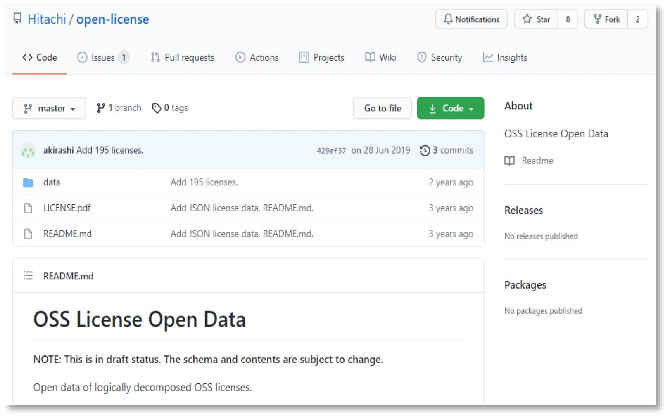Image resolution: width=670 pixels, height=419 pixels.
Task: Click the README list icon above content
Action: [x=27, y=275]
